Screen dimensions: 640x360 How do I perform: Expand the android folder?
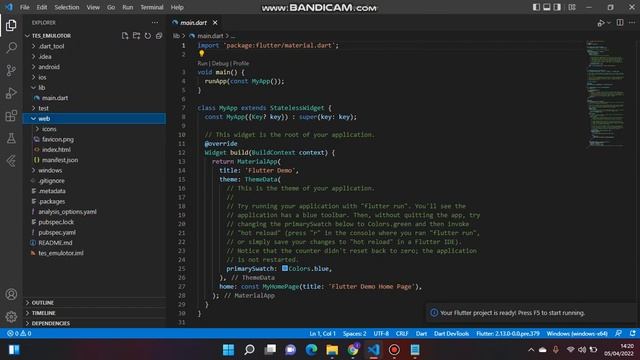(x=95, y=67)
